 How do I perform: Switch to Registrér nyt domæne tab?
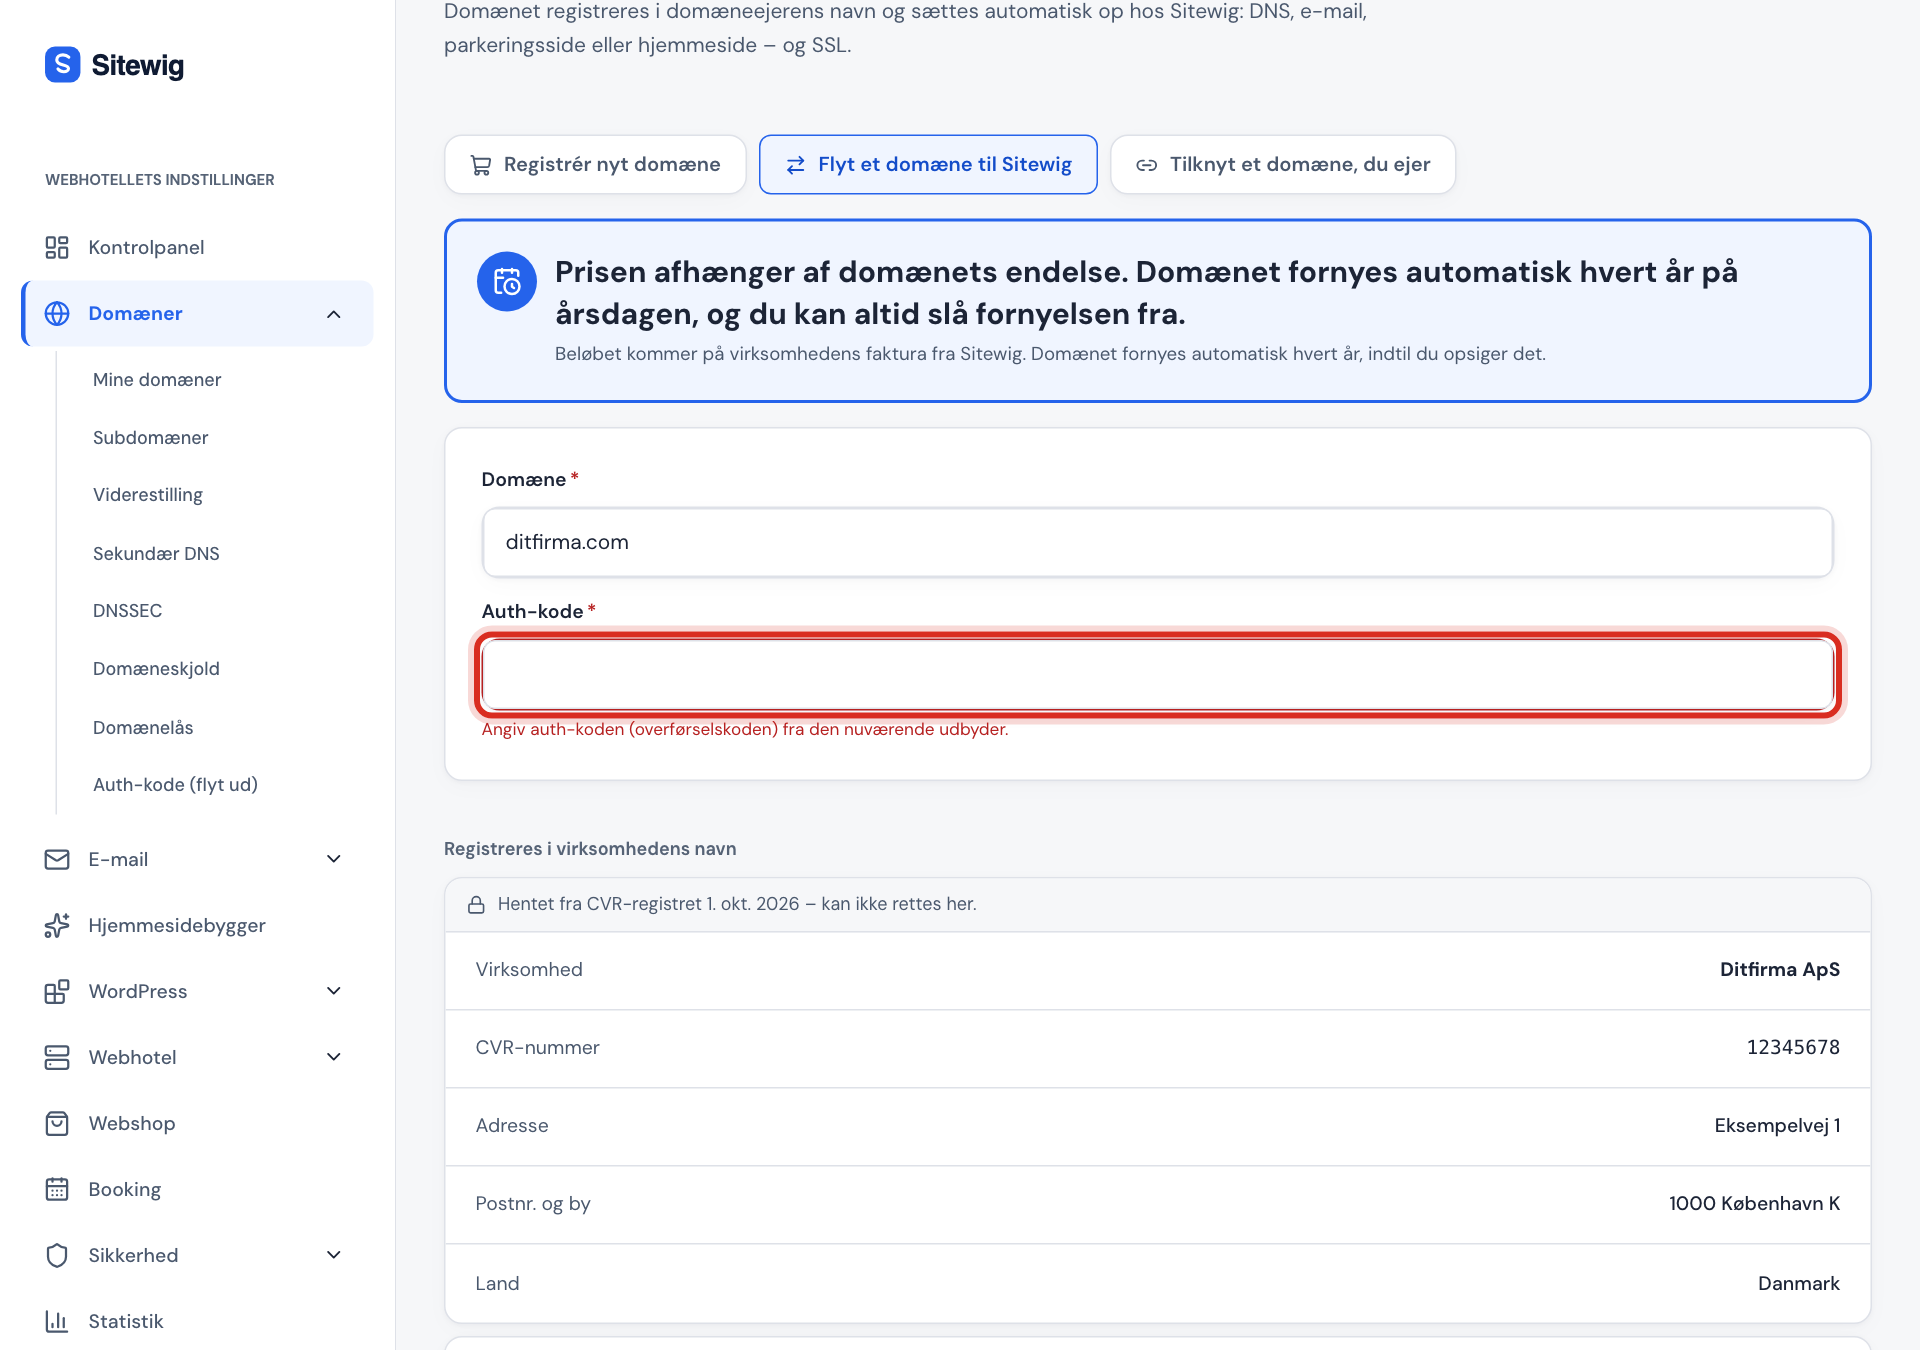click(595, 164)
